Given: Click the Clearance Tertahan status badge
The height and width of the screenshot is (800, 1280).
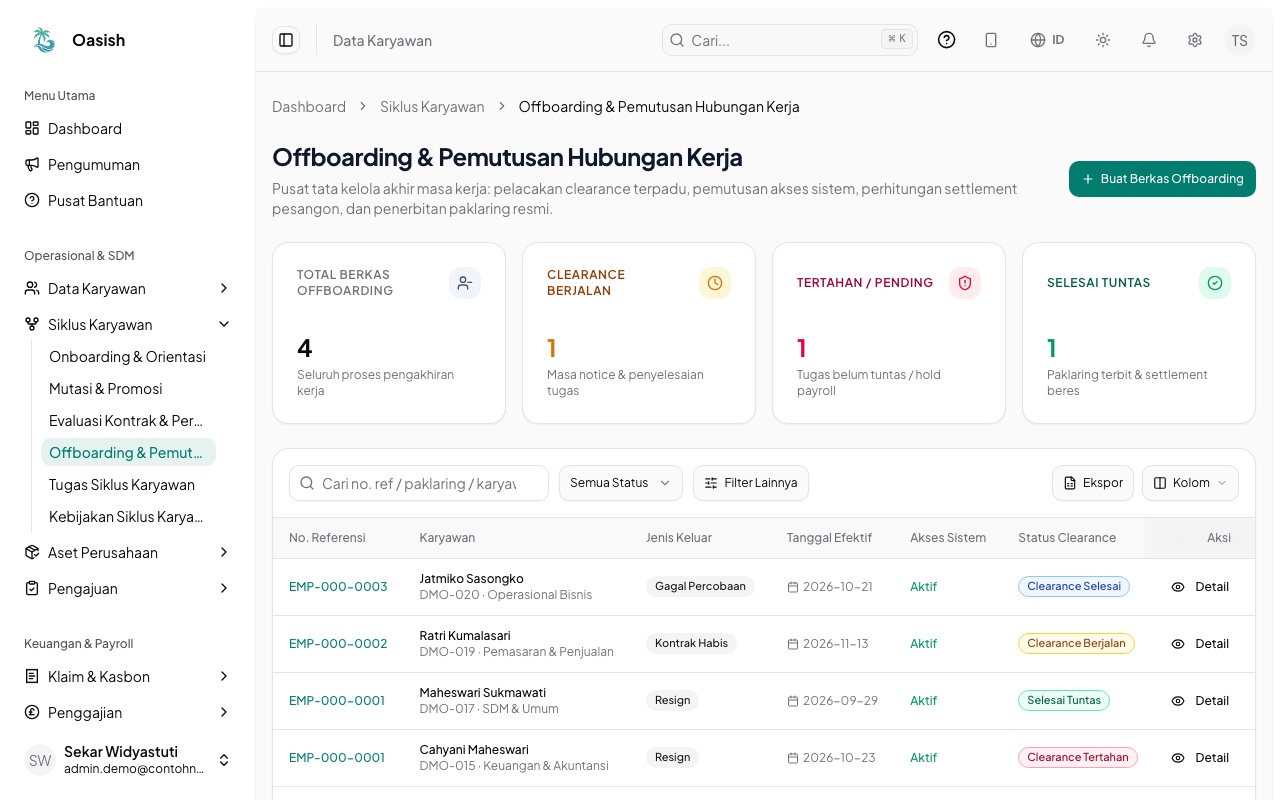Looking at the screenshot, I should [1078, 758].
